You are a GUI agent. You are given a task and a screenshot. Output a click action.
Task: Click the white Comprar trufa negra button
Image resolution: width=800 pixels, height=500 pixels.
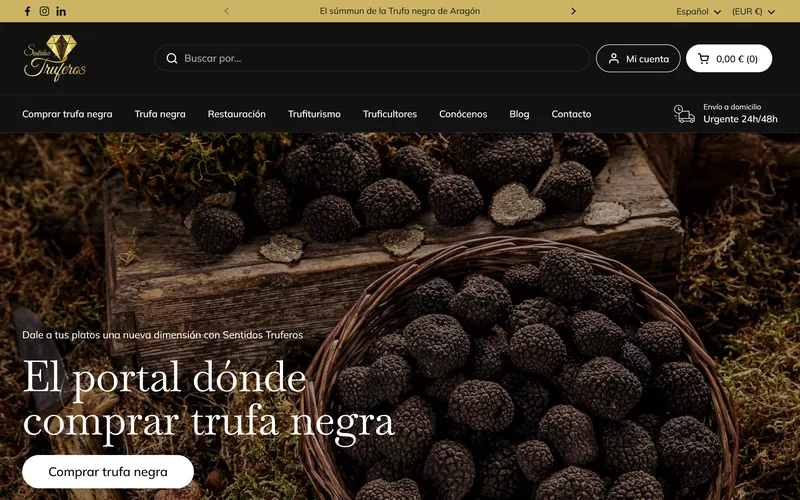108,472
